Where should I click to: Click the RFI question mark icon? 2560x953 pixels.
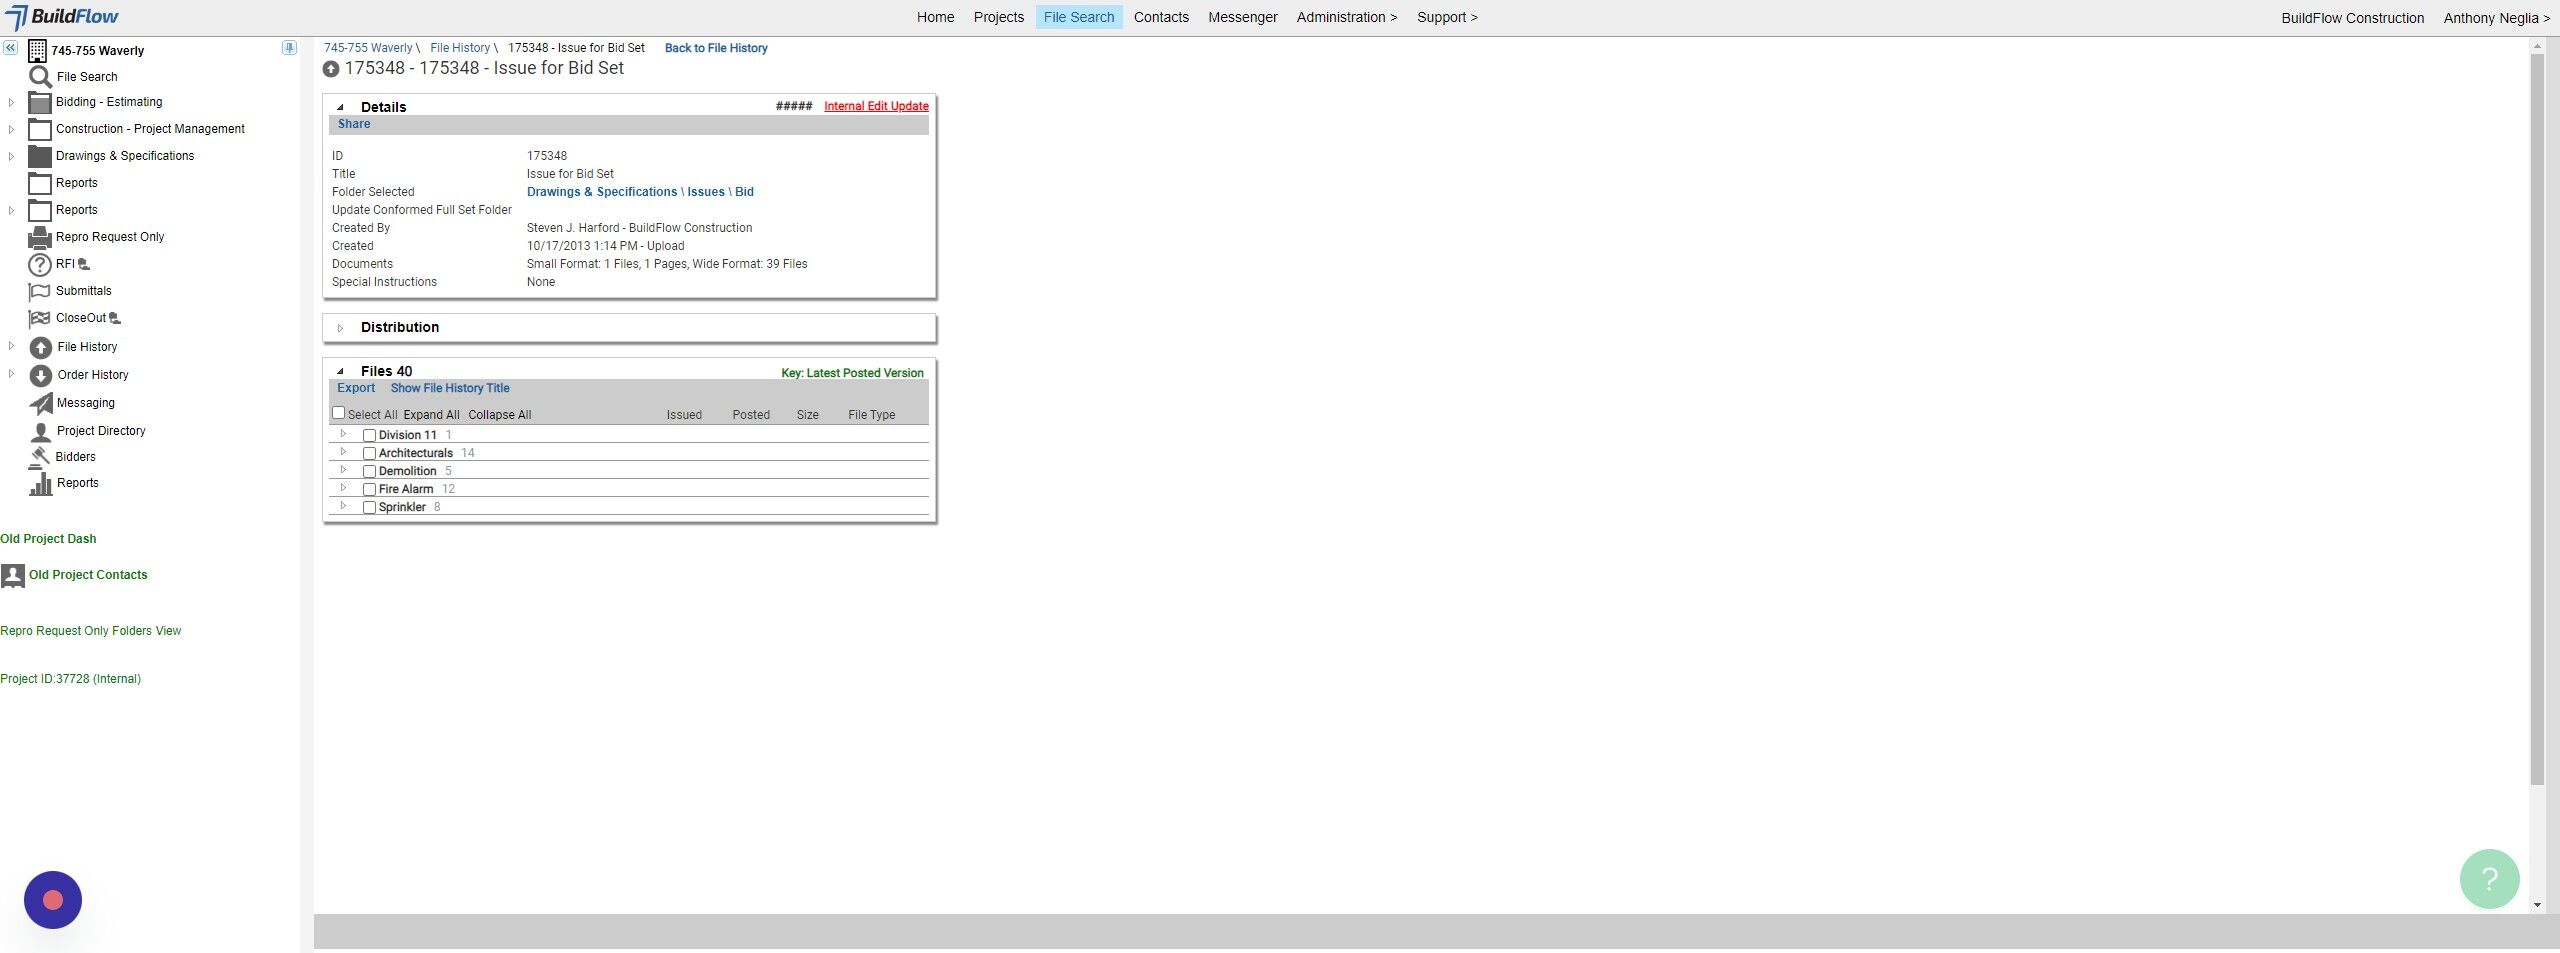pos(39,264)
